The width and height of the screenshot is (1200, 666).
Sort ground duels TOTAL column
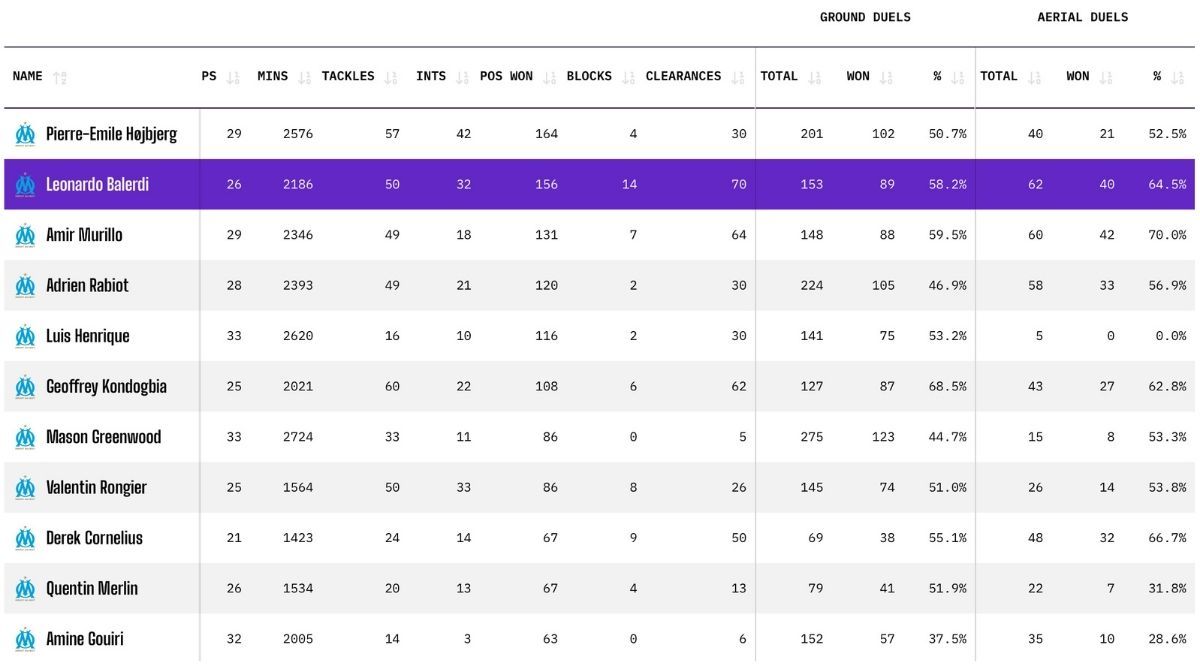point(814,77)
